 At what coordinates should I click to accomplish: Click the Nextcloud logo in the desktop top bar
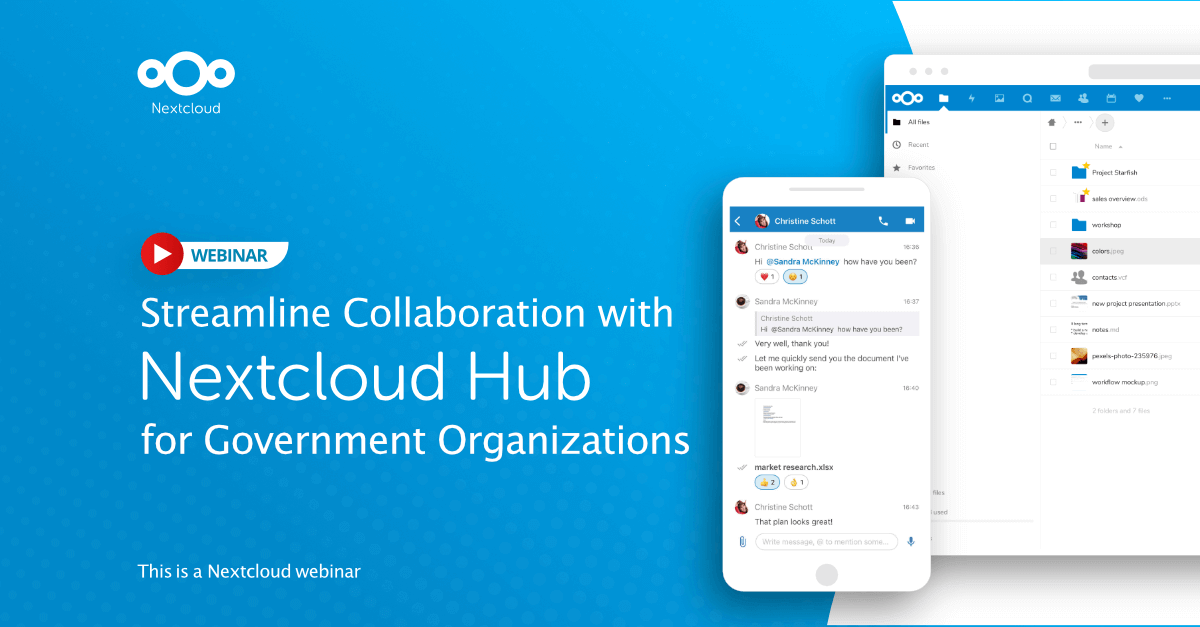(x=908, y=98)
